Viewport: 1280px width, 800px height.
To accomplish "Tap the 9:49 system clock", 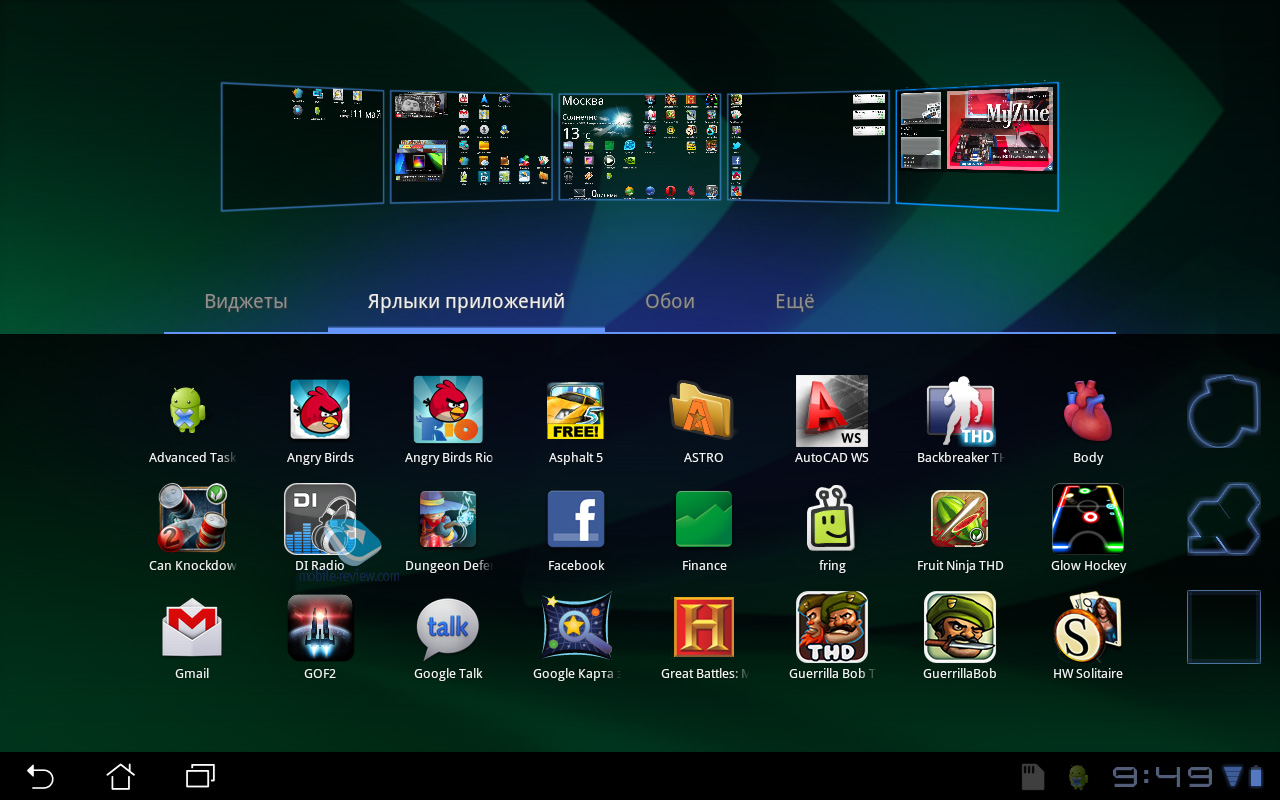I will [1162, 776].
